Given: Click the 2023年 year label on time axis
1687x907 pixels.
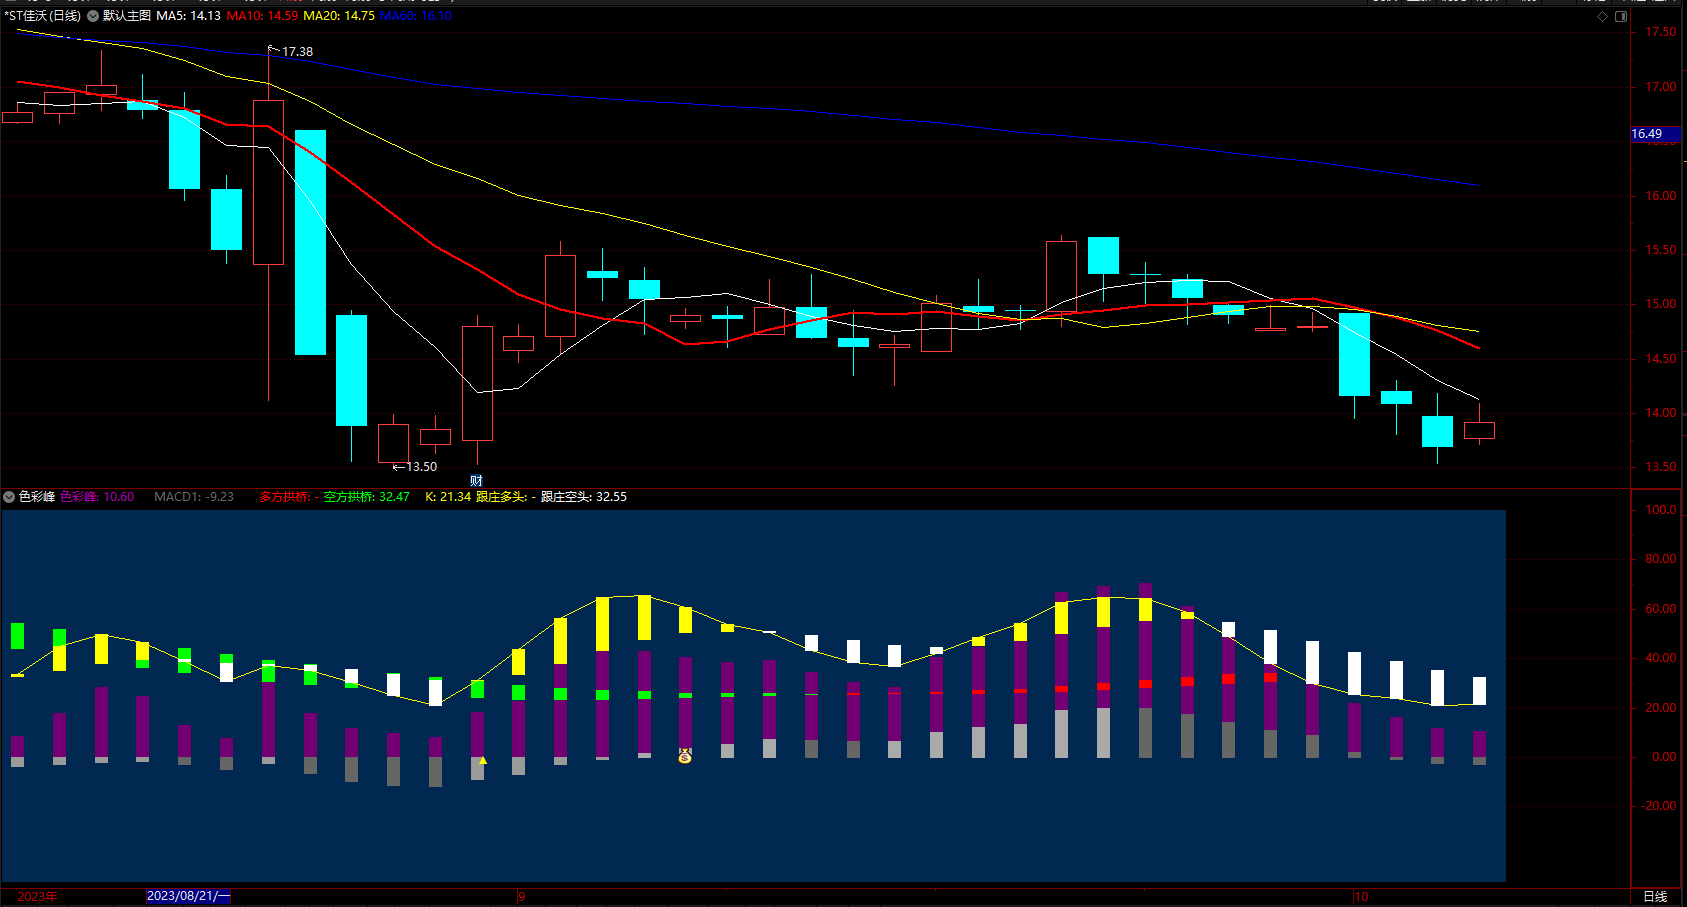Looking at the screenshot, I should tap(37, 897).
